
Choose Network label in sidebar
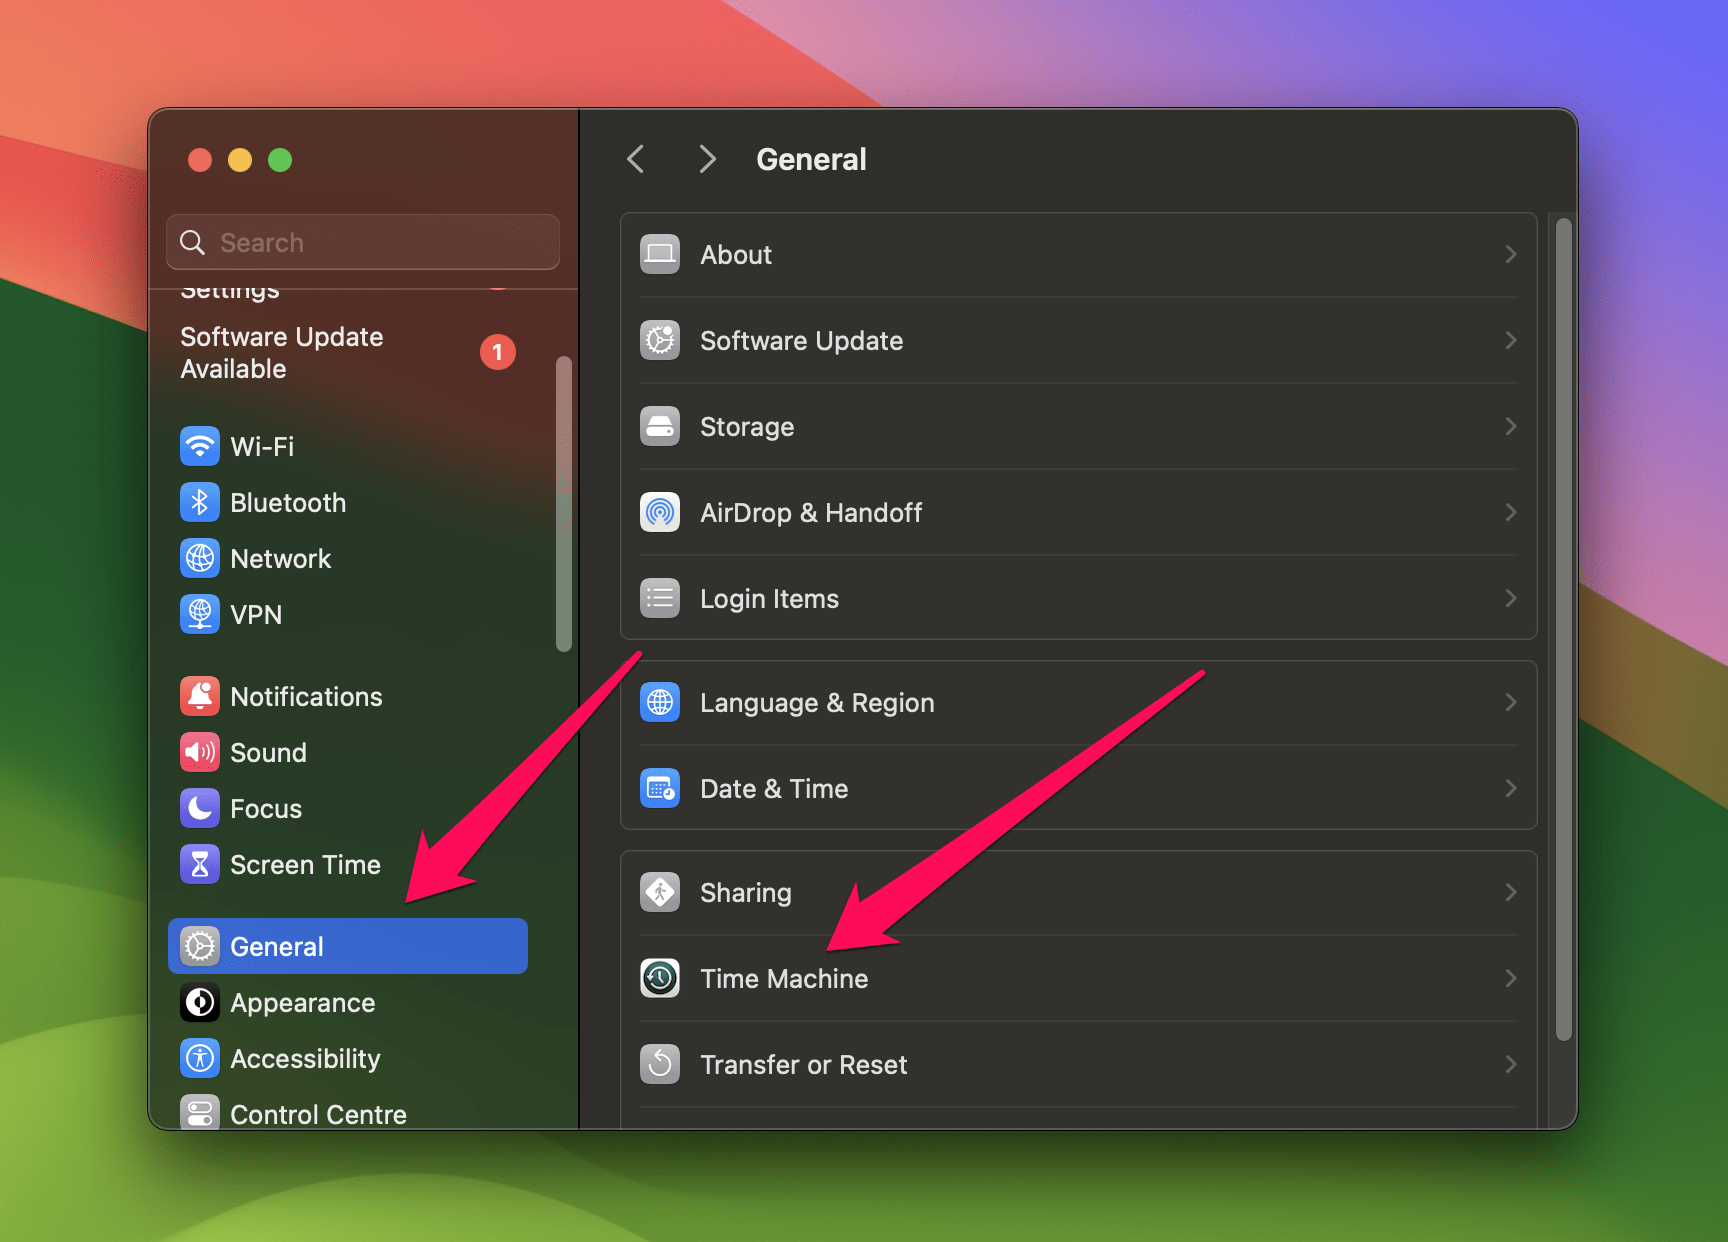281,559
